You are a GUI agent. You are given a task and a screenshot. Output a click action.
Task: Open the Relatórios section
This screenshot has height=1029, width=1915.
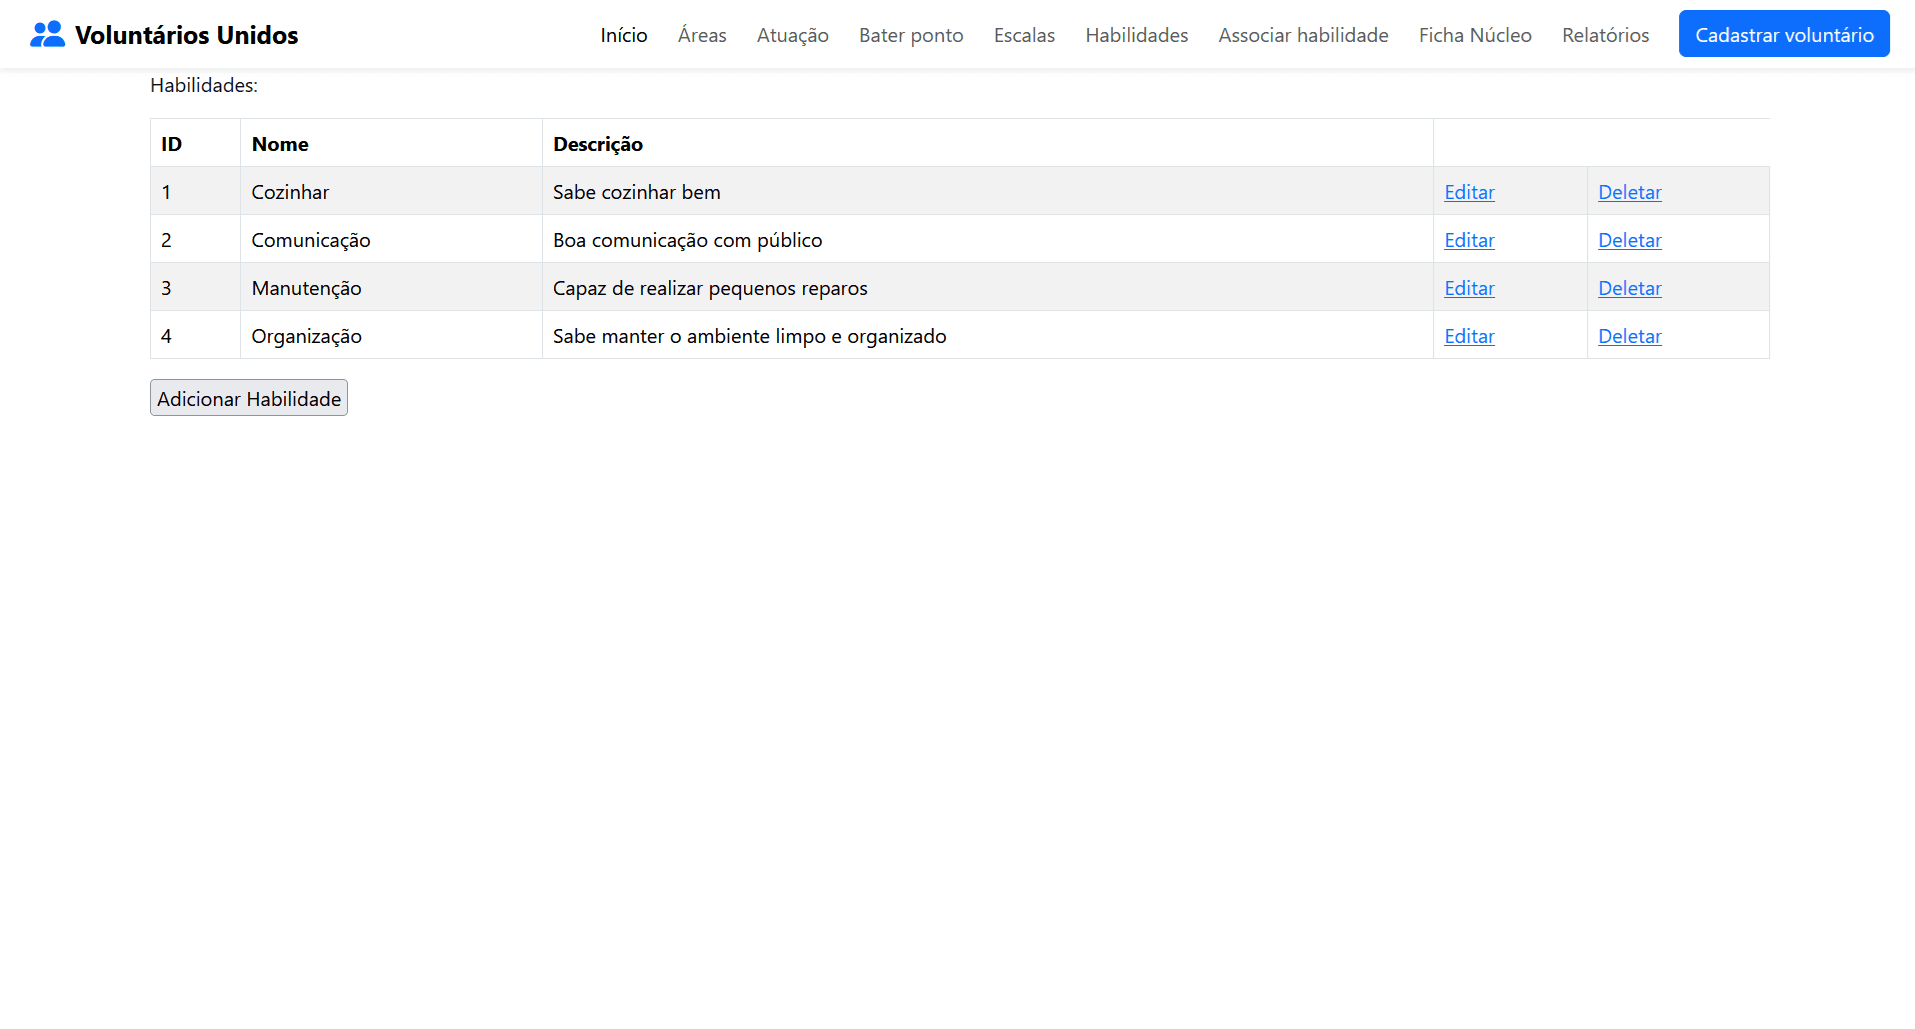tap(1605, 34)
